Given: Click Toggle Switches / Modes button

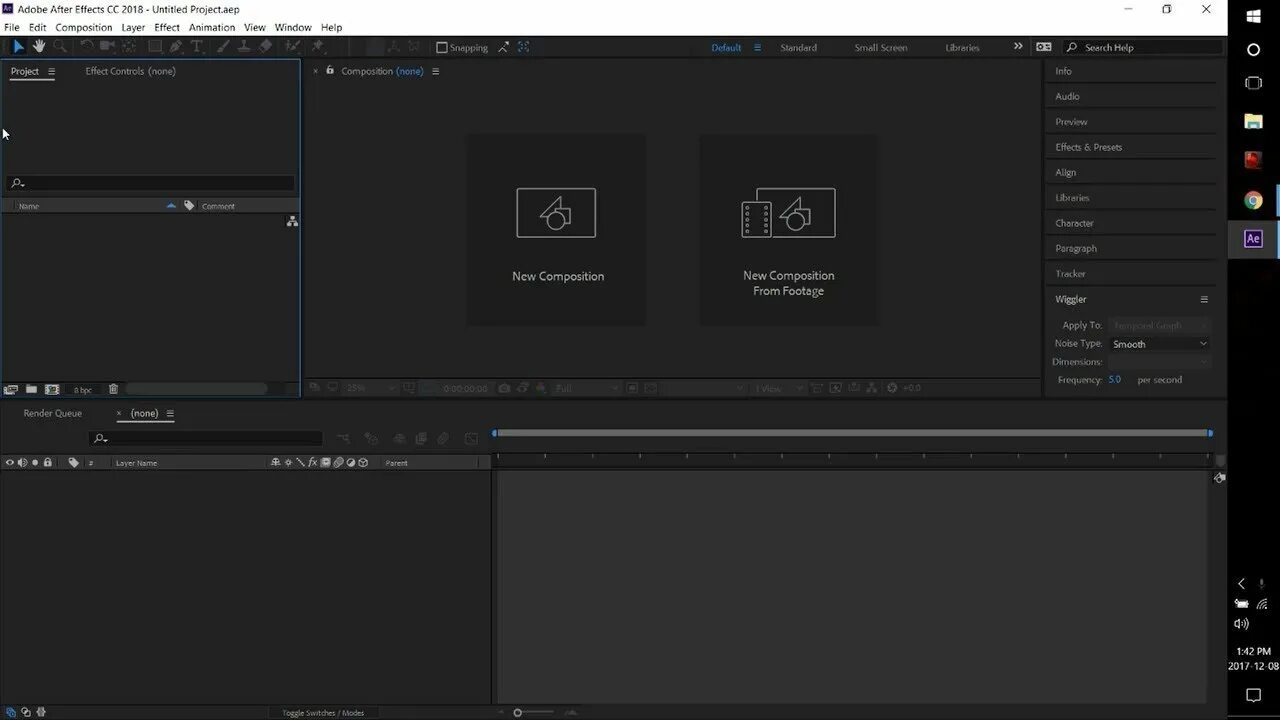Looking at the screenshot, I should coord(323,713).
